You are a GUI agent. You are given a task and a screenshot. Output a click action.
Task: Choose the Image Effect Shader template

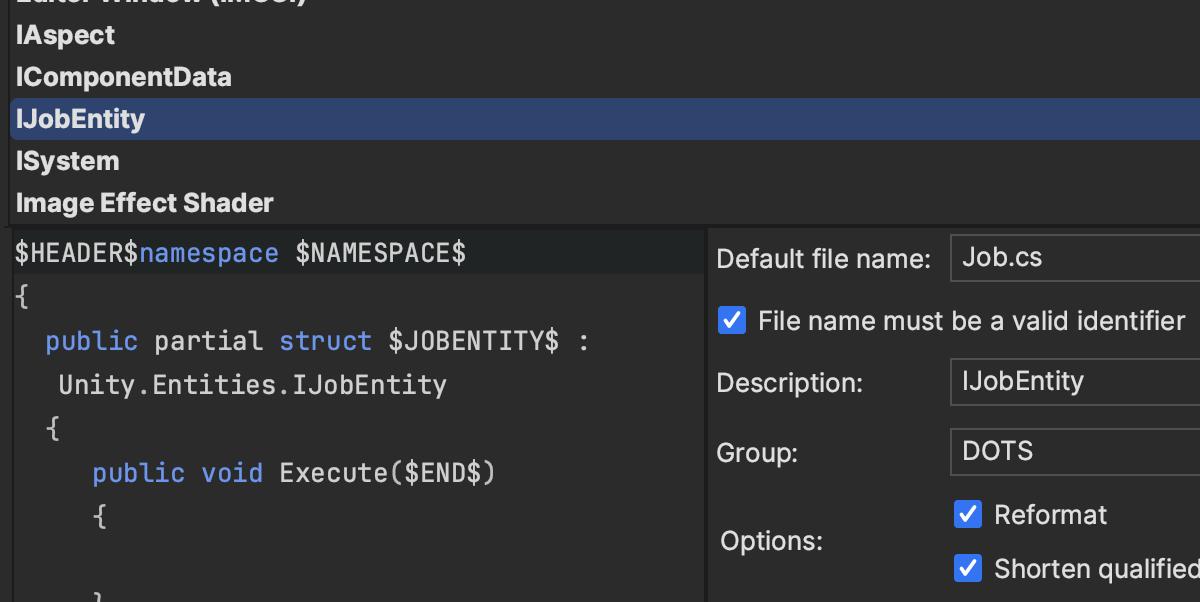144,203
